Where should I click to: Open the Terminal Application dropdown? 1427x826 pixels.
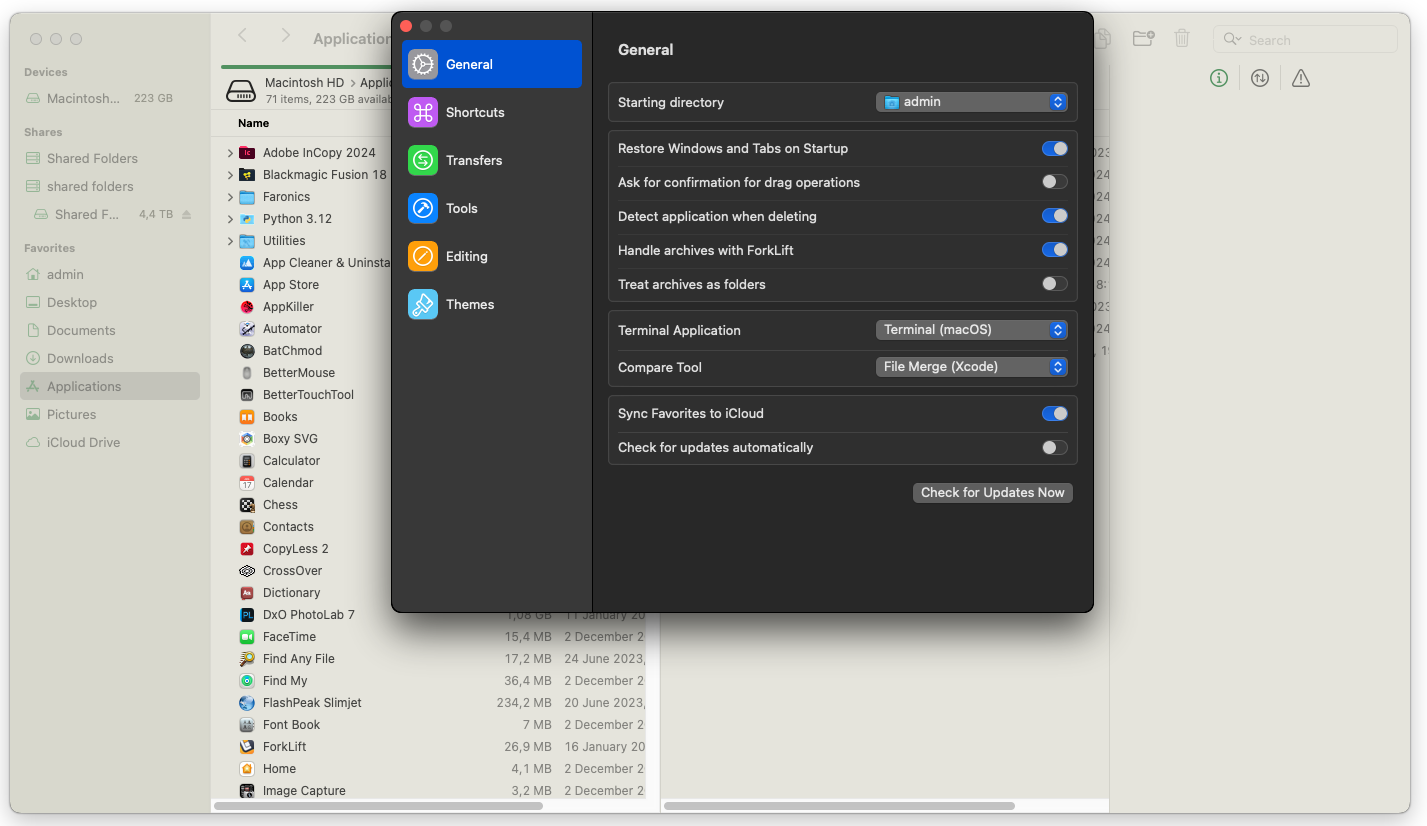971,330
